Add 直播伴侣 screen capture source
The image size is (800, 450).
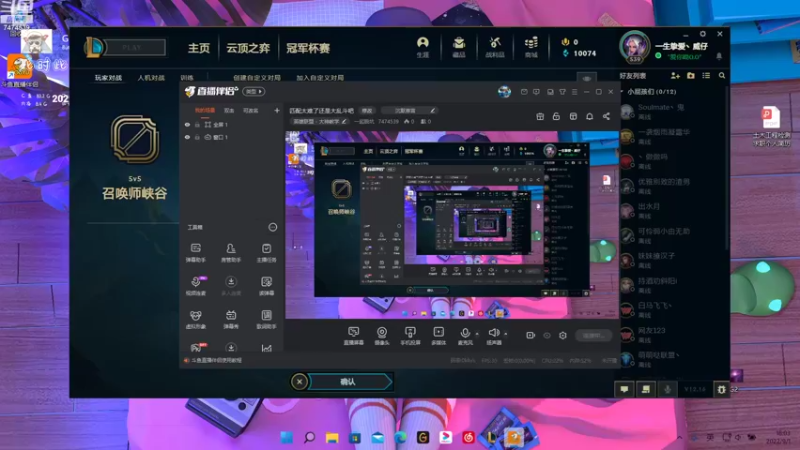pyautogui.click(x=354, y=336)
